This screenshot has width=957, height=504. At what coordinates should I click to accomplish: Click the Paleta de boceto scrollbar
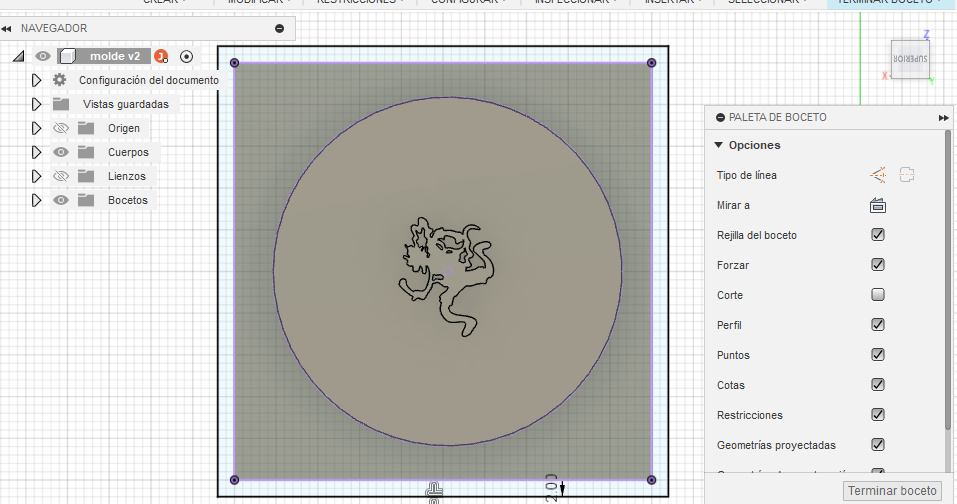[948, 281]
